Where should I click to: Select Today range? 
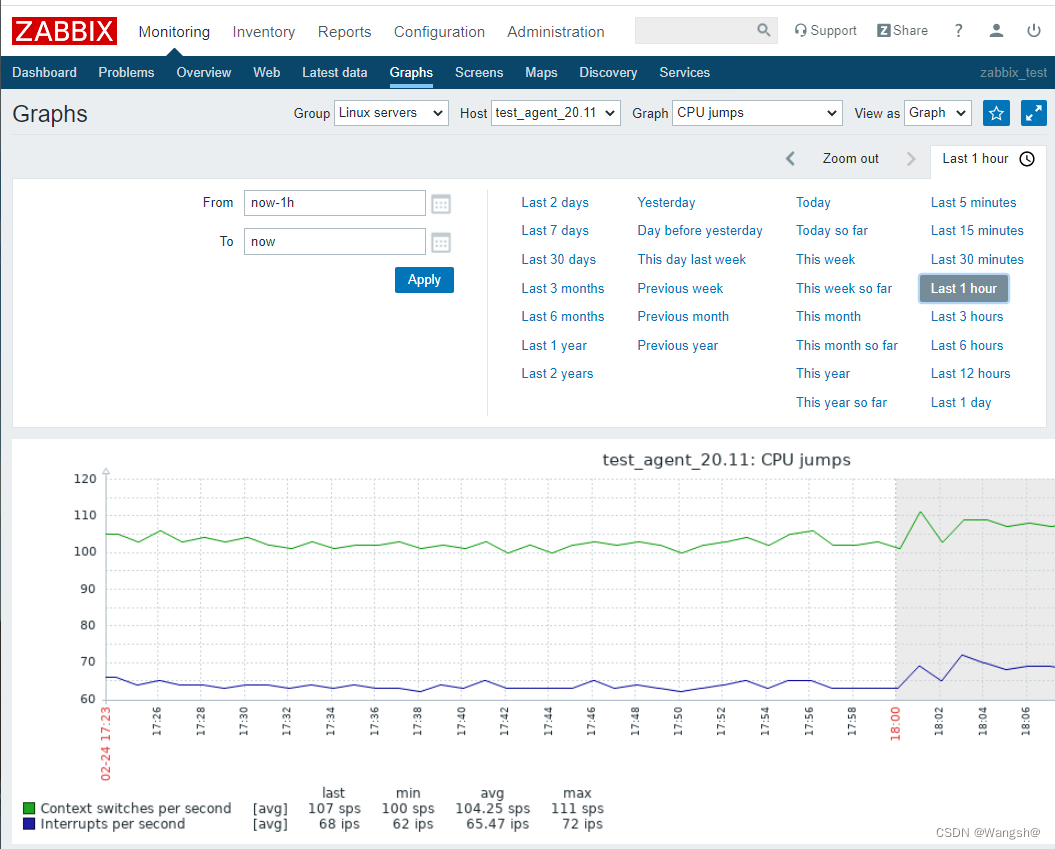[x=813, y=202]
